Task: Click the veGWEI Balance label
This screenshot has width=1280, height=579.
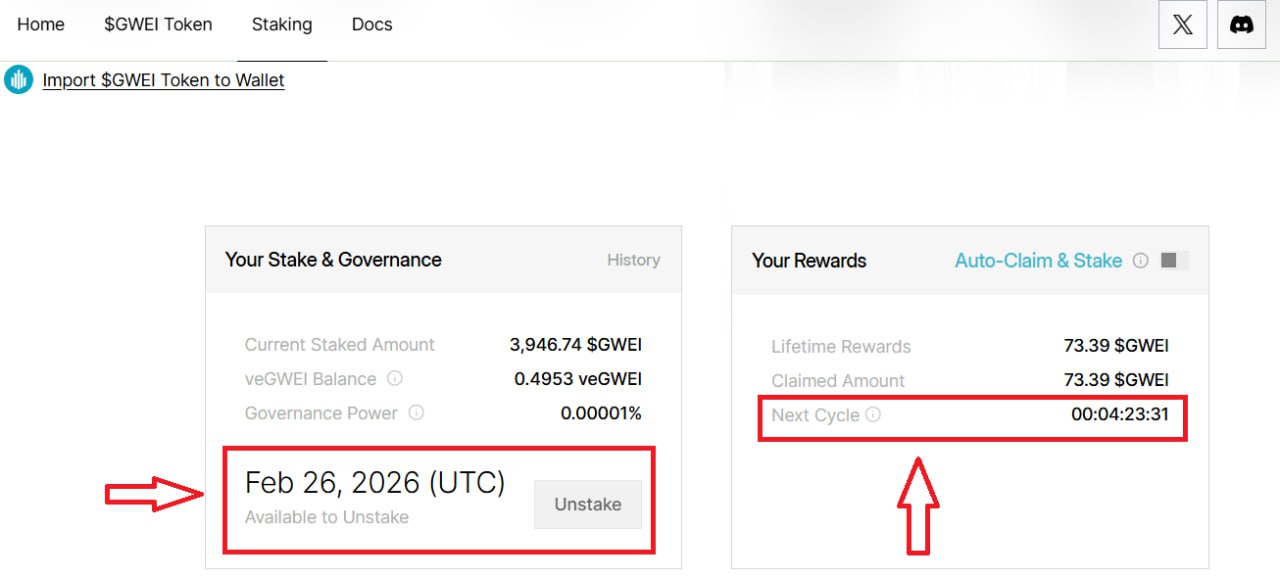Action: click(311, 378)
